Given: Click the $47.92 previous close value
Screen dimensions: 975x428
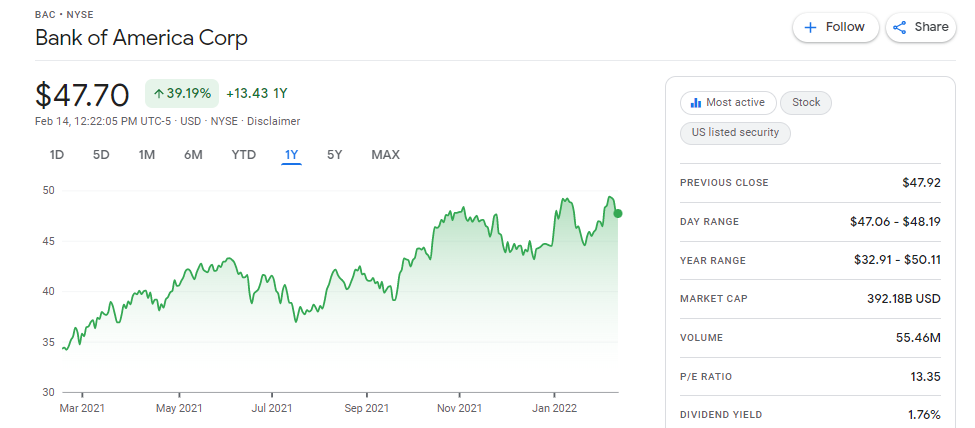Looking at the screenshot, I should pos(922,182).
